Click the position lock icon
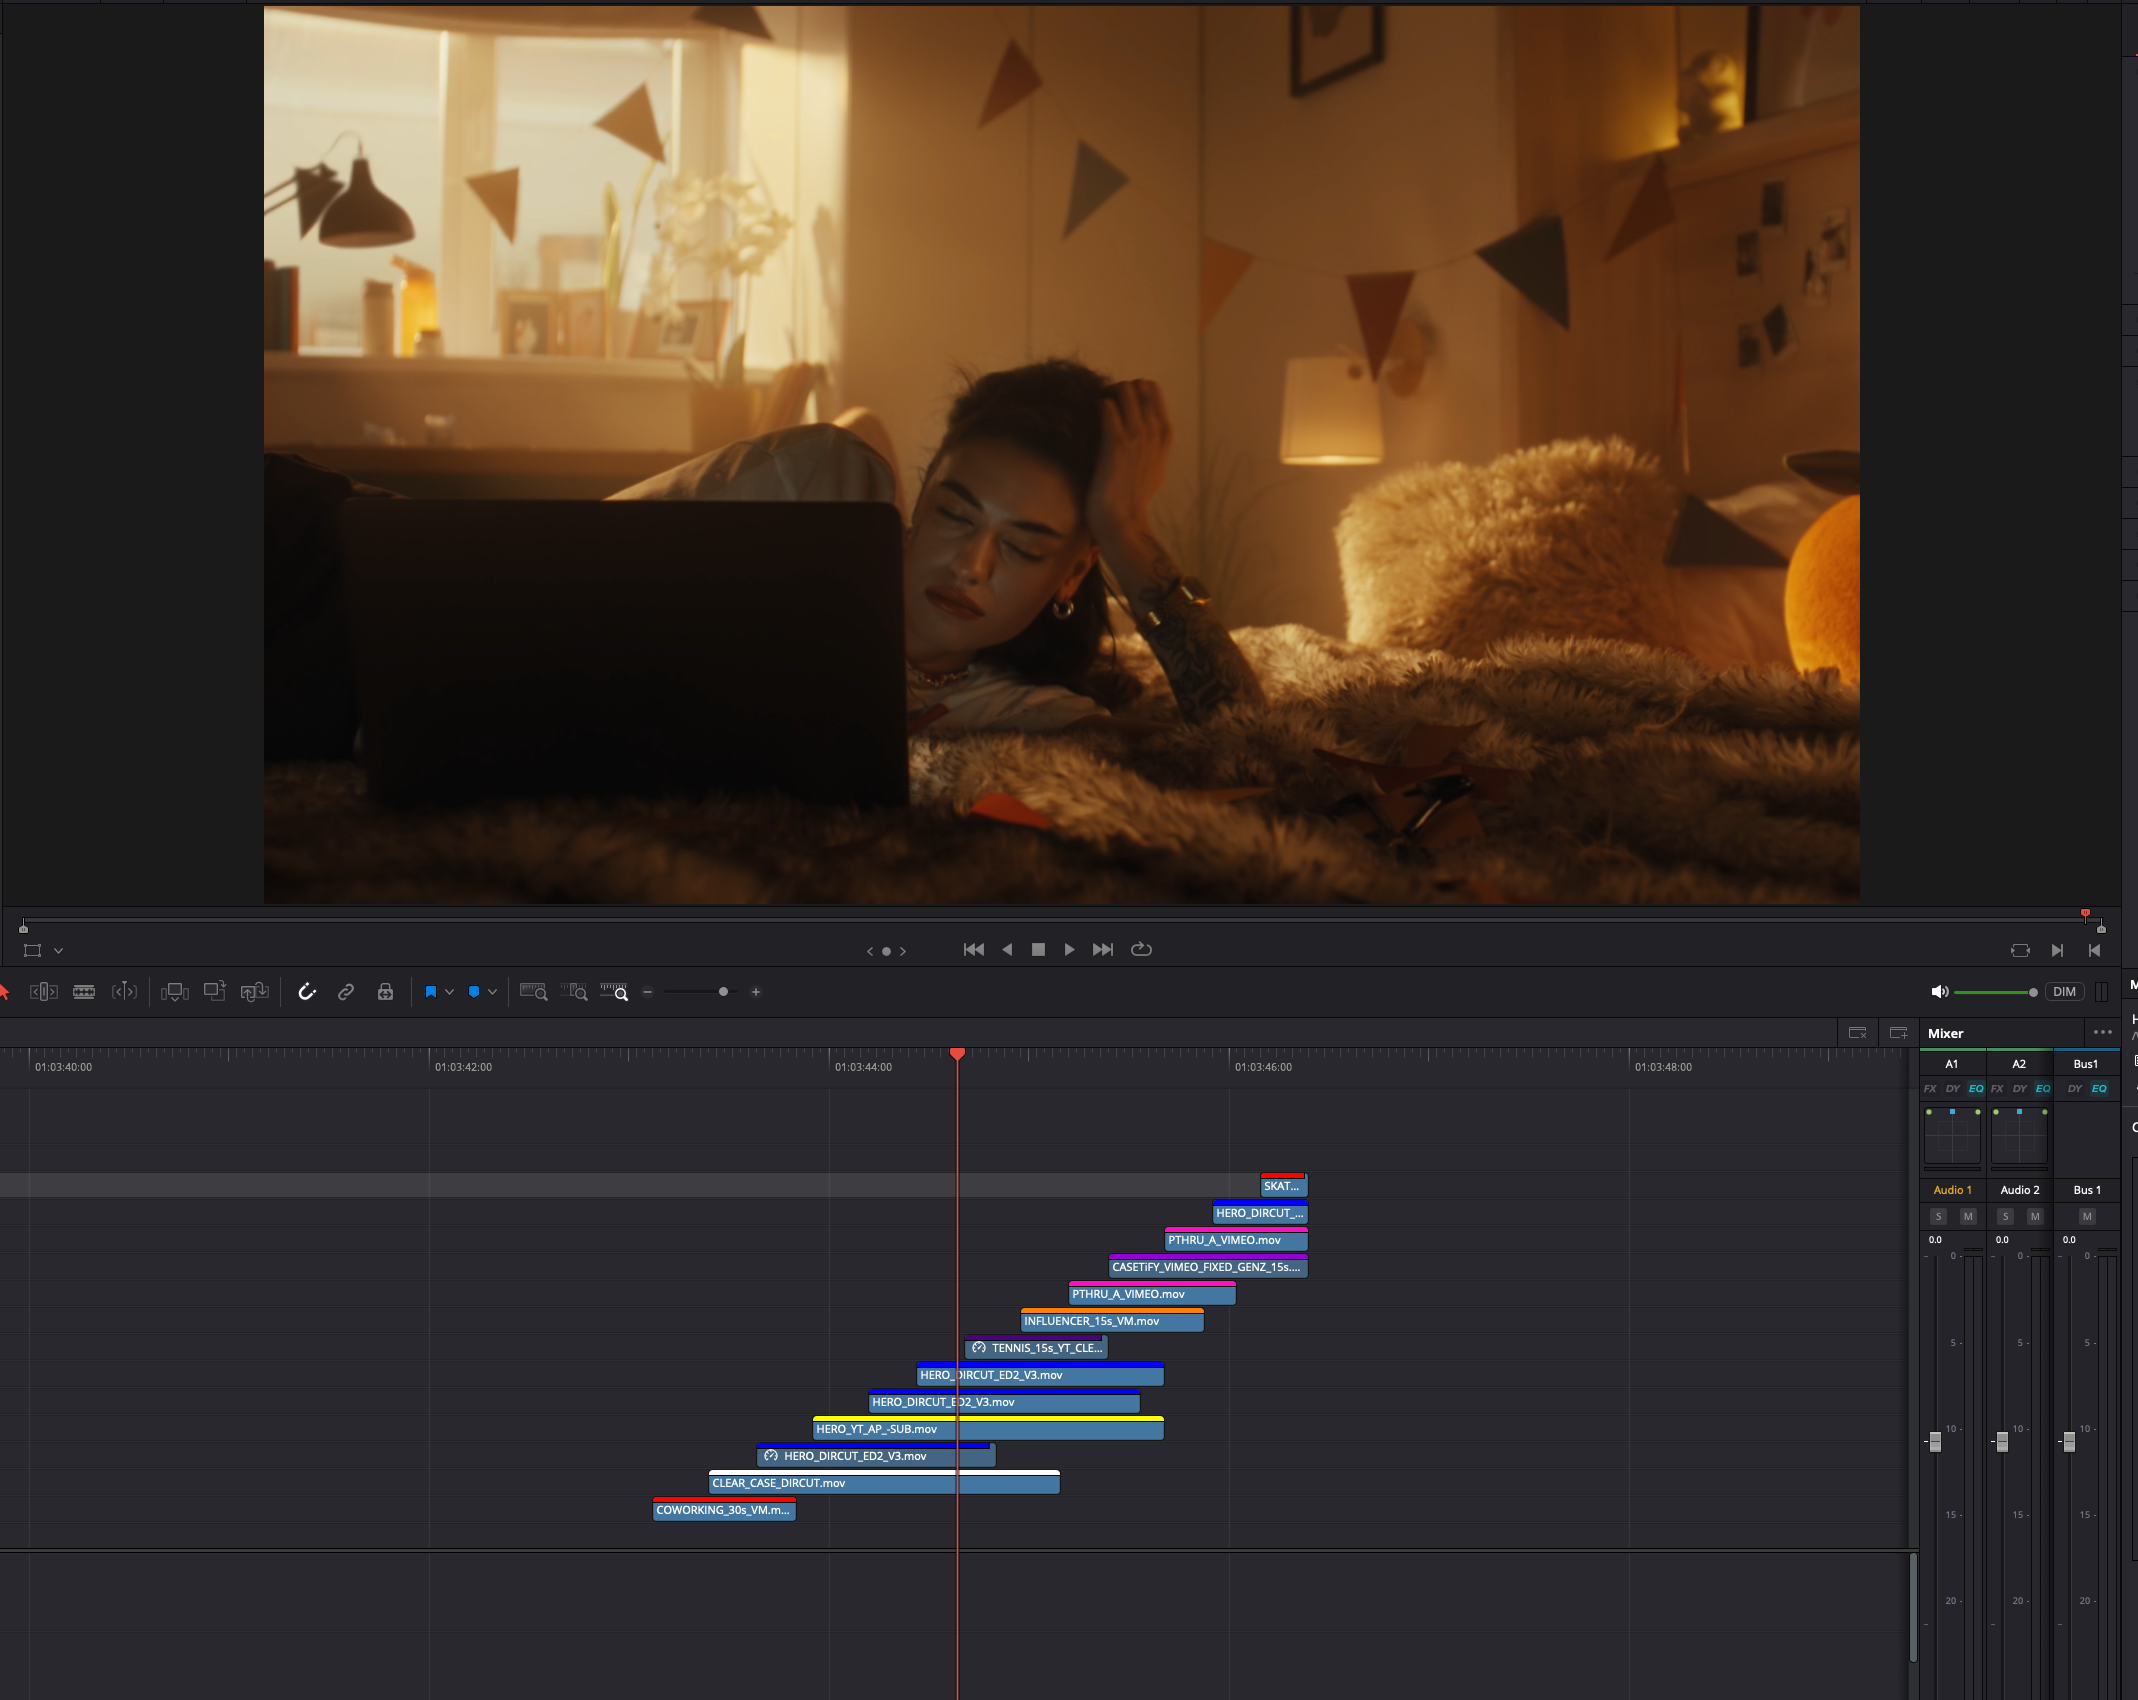This screenshot has height=1700, width=2138. tap(385, 992)
